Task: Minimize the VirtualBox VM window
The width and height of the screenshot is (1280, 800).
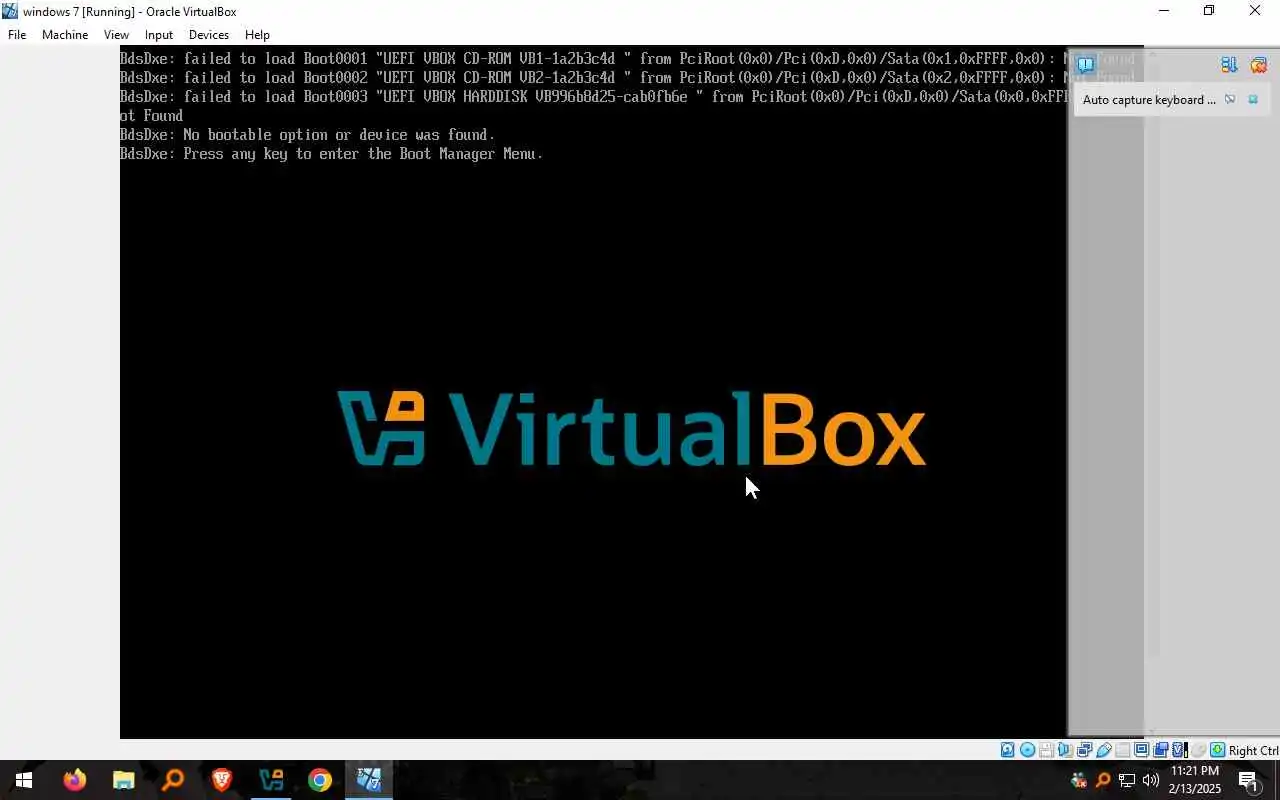Action: point(1163,11)
